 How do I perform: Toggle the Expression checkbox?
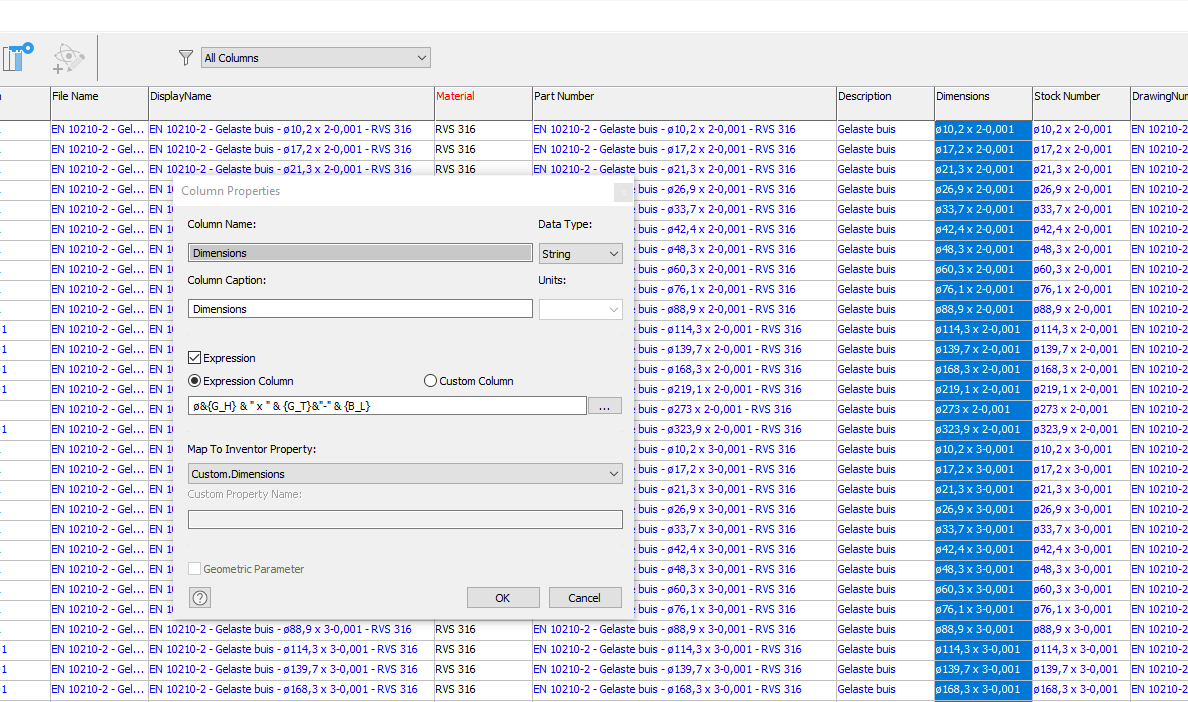tap(195, 357)
